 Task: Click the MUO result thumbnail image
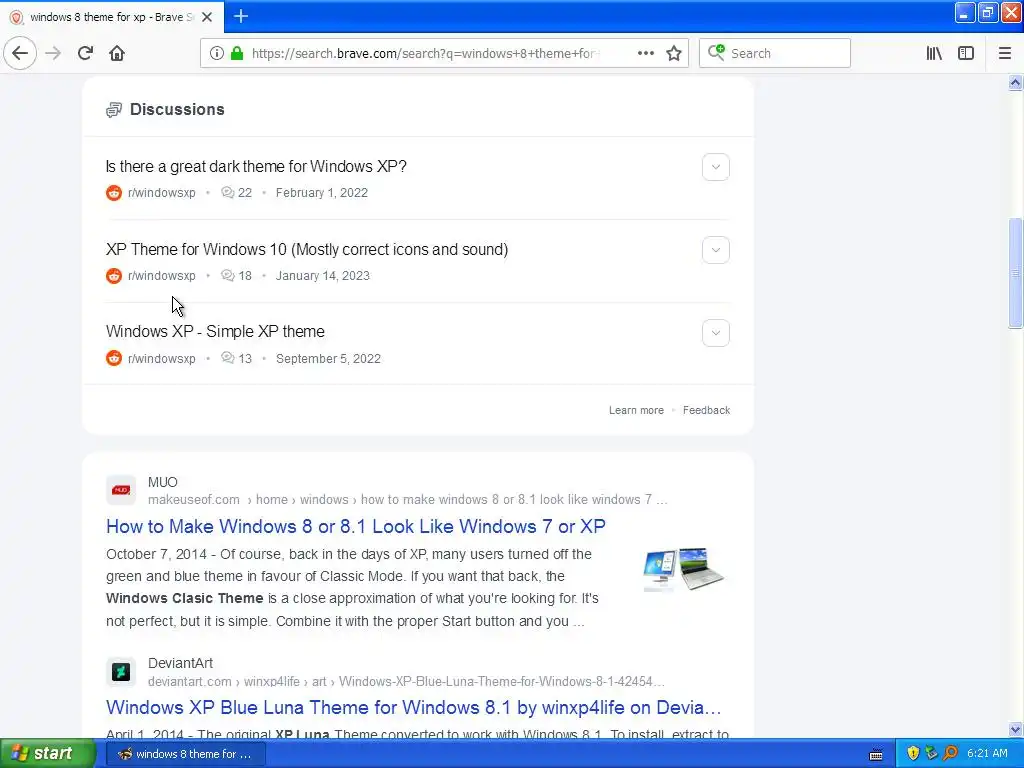(683, 569)
